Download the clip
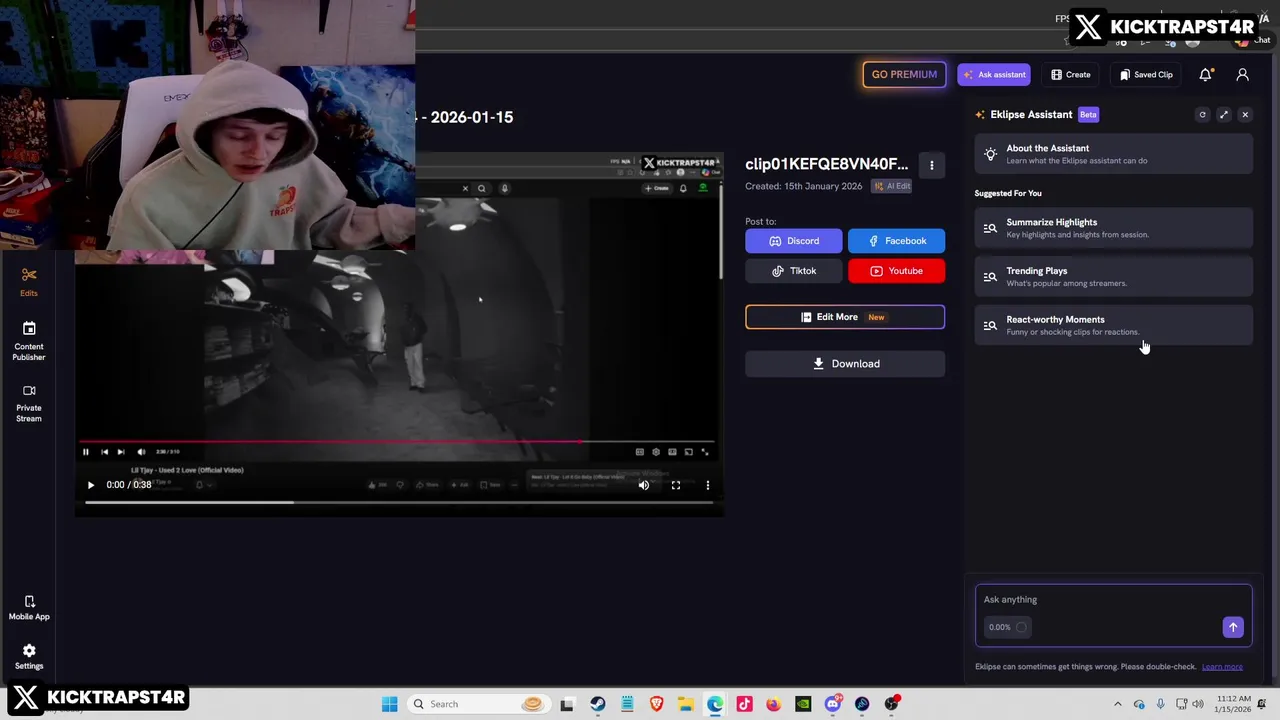 pyautogui.click(x=845, y=364)
